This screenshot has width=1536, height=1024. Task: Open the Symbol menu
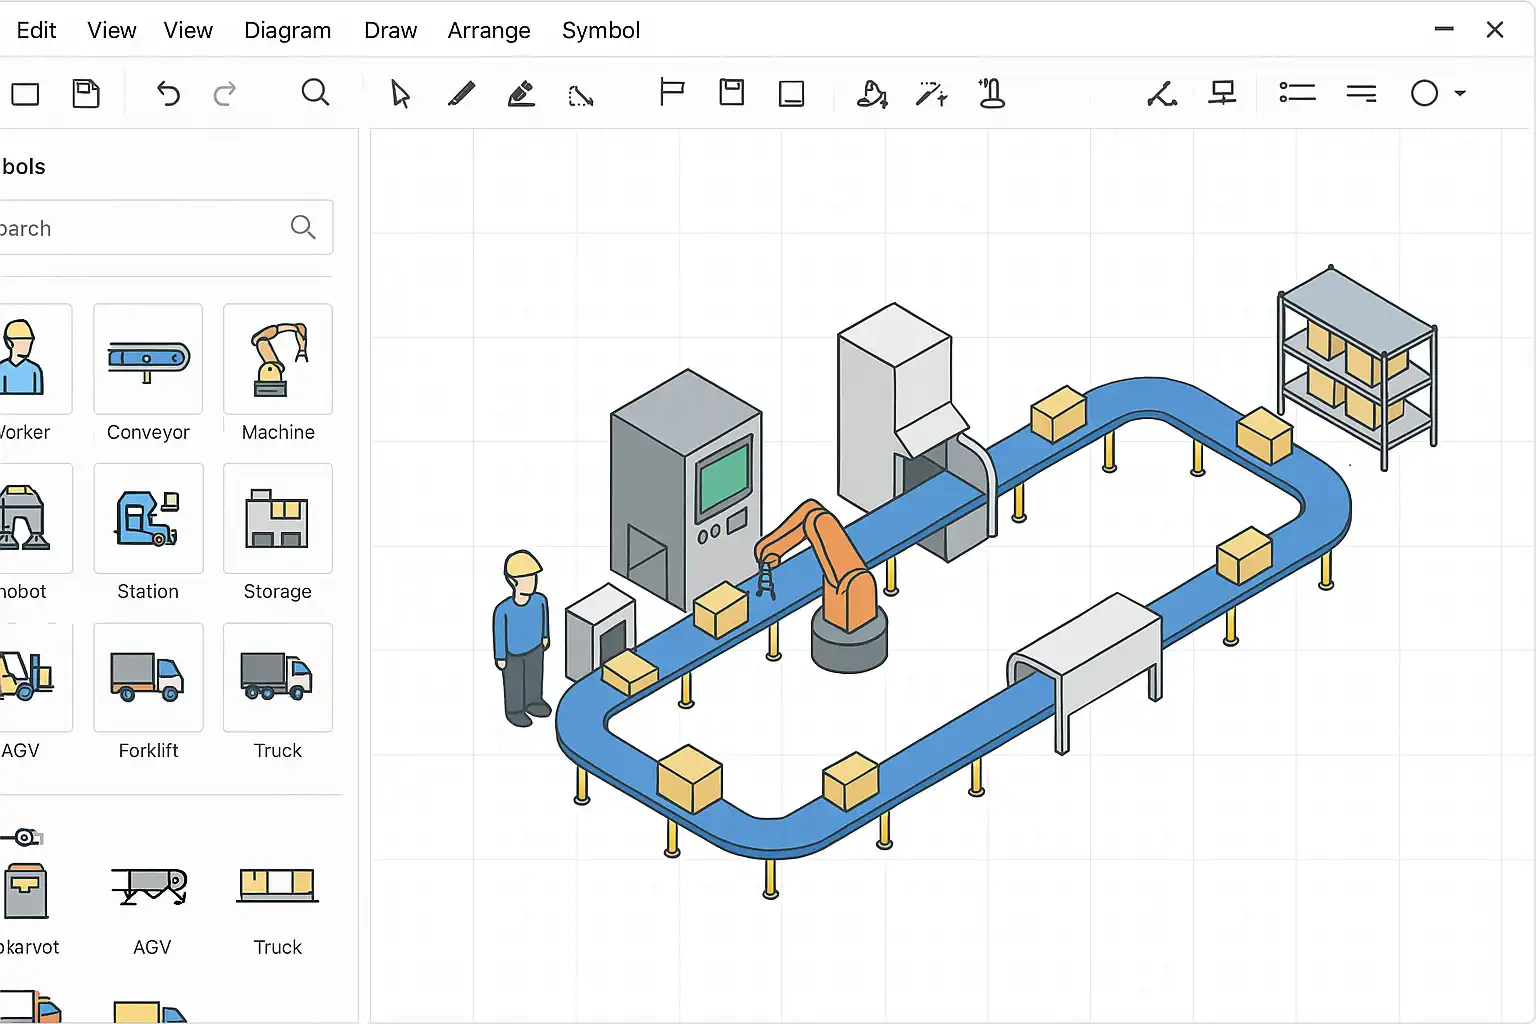pyautogui.click(x=600, y=30)
